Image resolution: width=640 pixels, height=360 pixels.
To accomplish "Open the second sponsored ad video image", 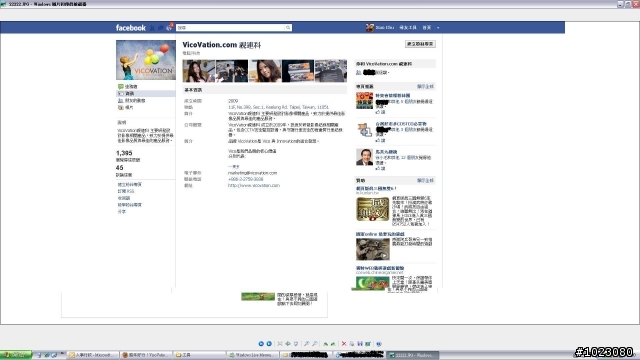I will coord(373,249).
